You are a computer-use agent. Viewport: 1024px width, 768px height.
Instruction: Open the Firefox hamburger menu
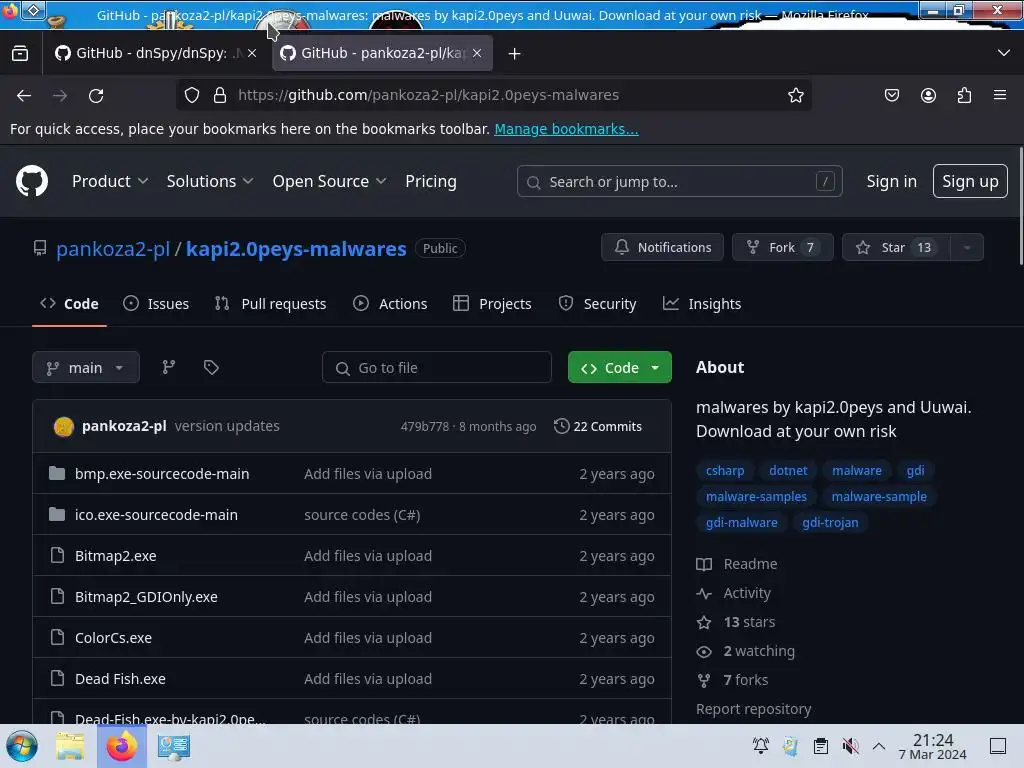(x=1000, y=95)
